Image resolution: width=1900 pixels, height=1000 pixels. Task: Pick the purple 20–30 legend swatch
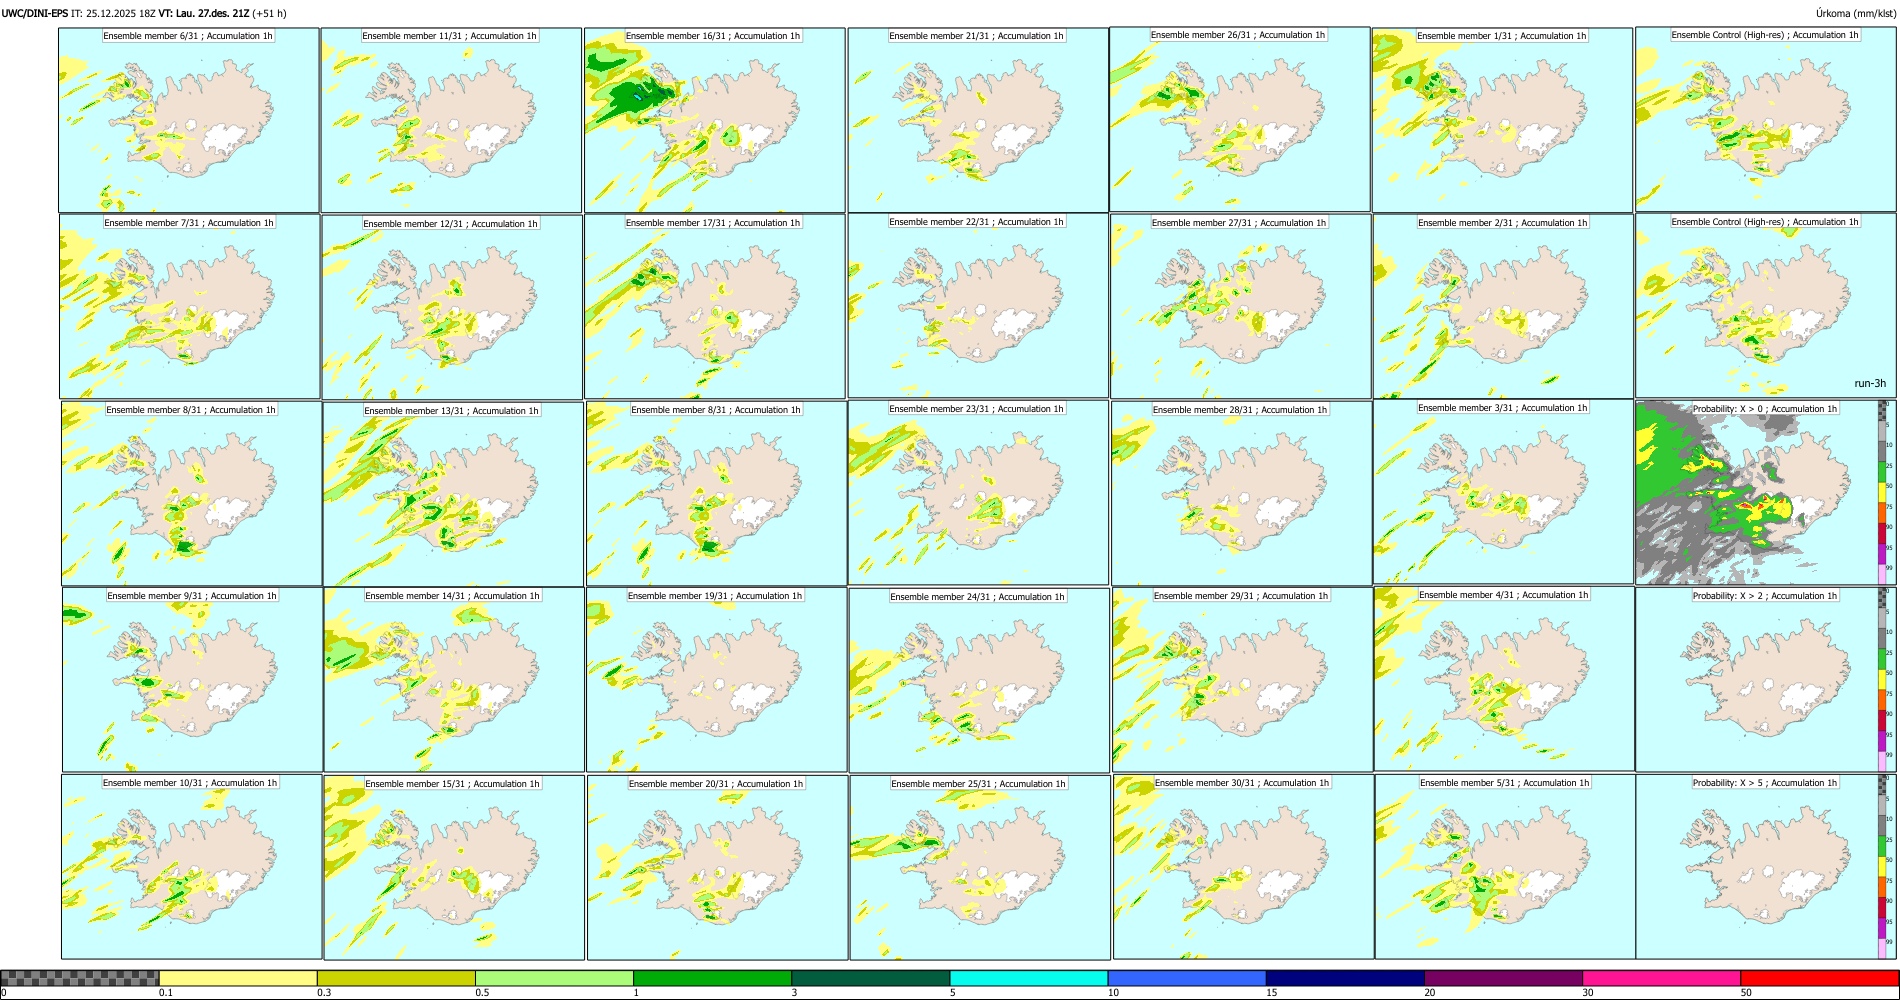point(1503,978)
